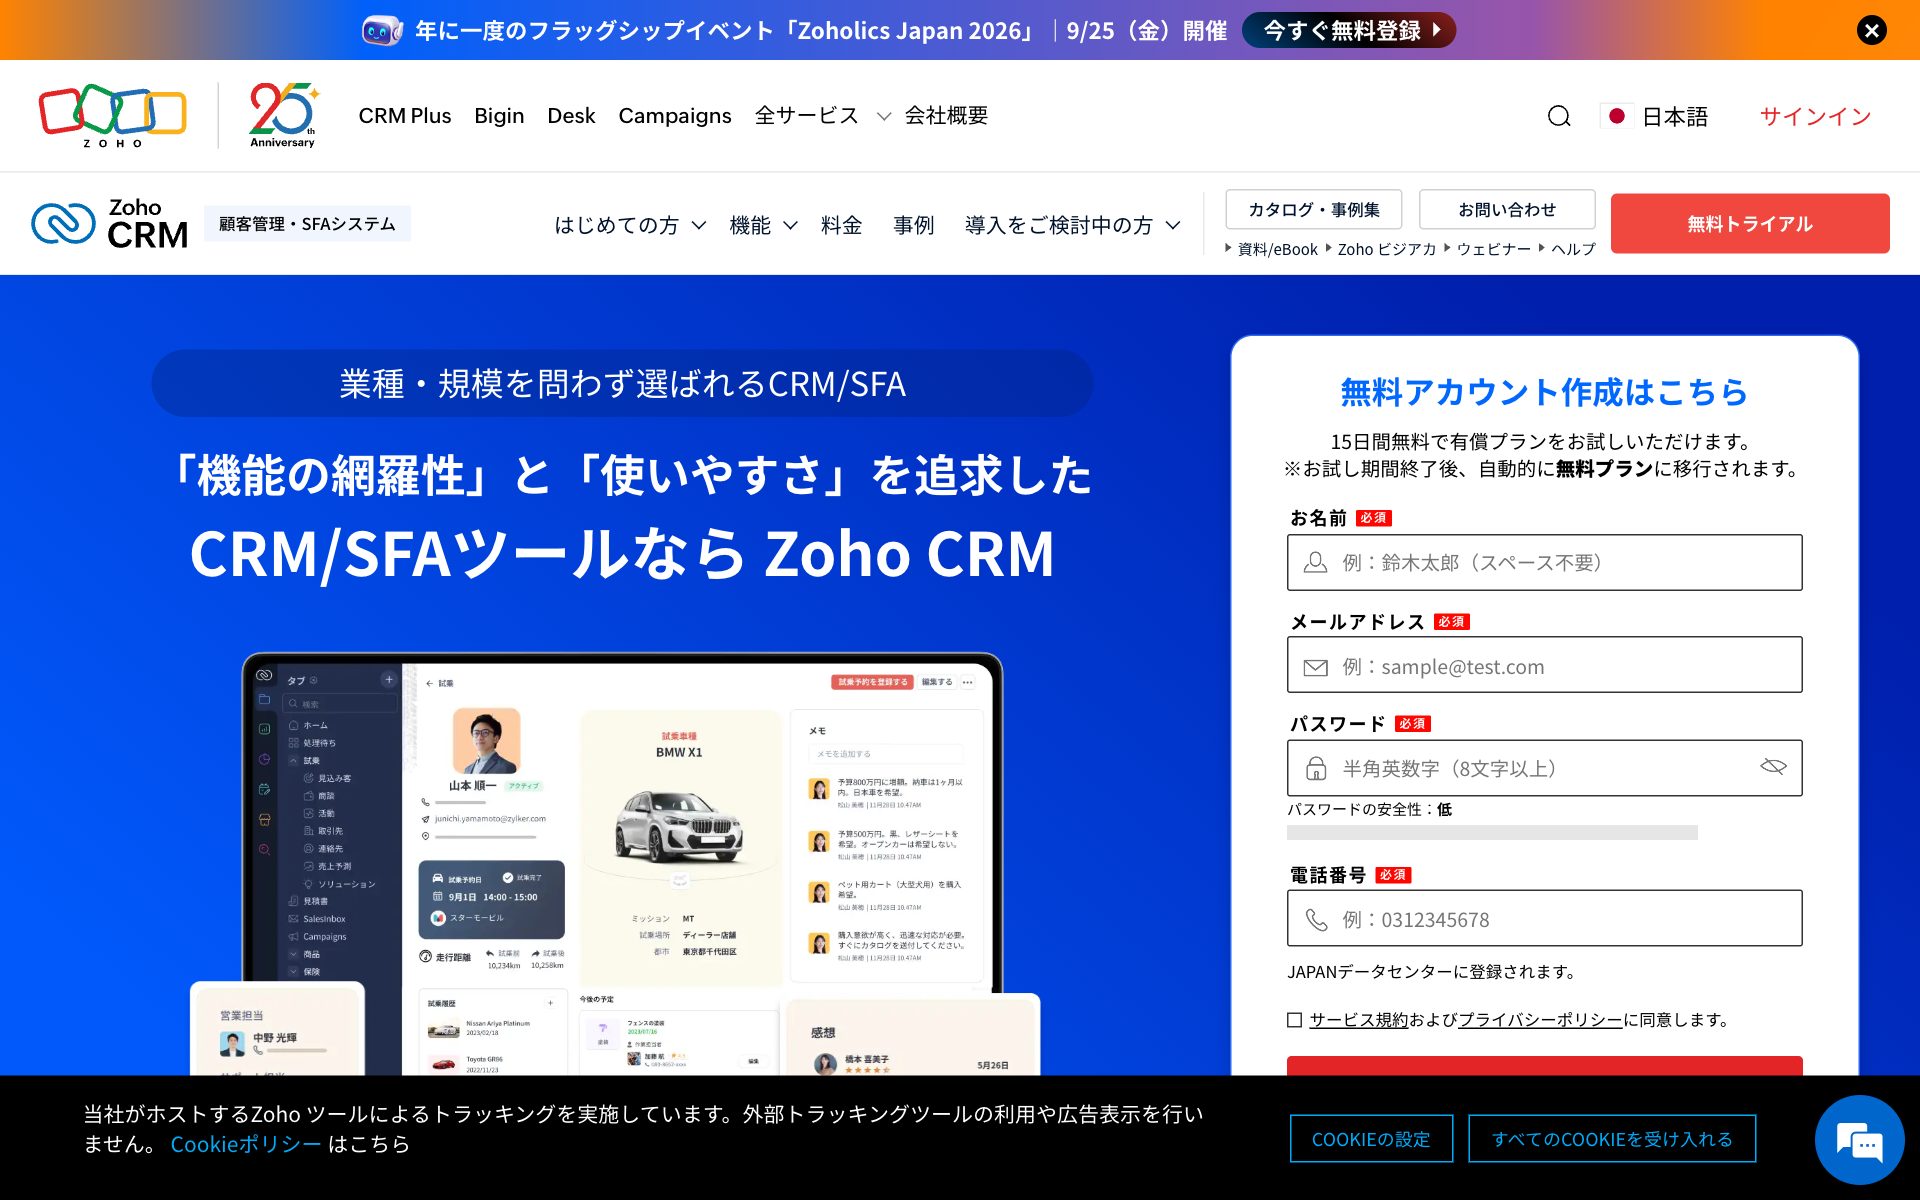Viewport: 1920px width, 1200px height.
Task: Go to the 料金 pricing page
Action: click(841, 225)
